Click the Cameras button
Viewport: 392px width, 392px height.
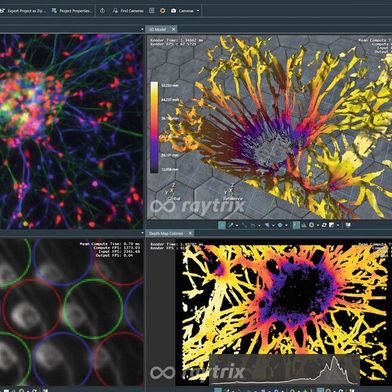[183, 11]
